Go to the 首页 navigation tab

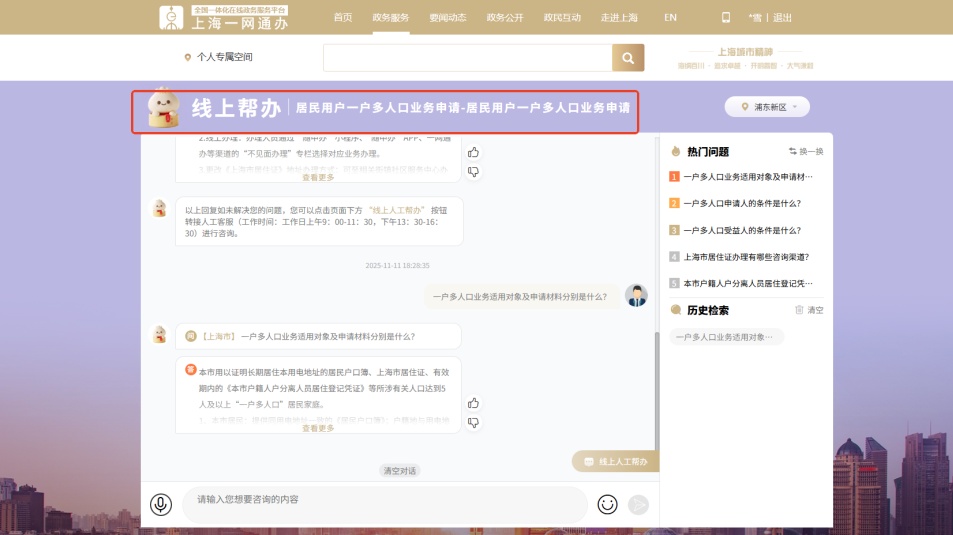pos(343,17)
